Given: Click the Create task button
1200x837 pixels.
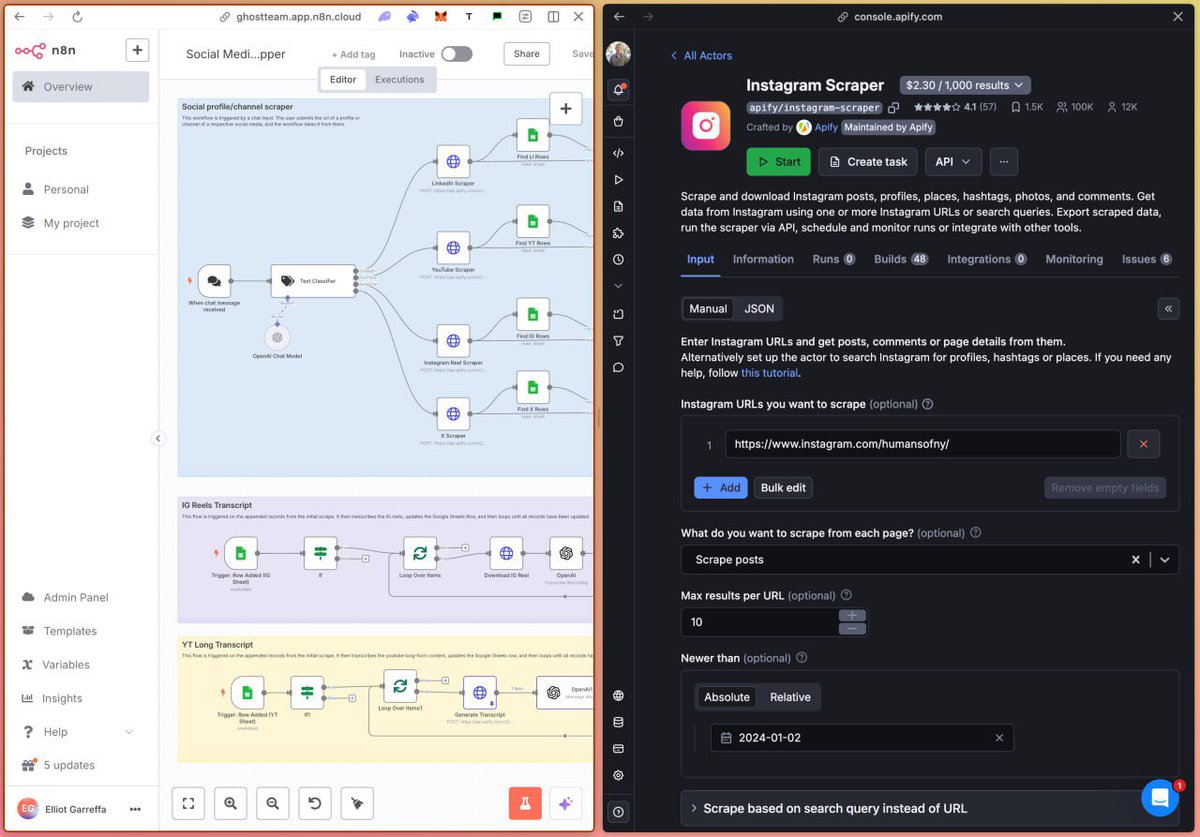Looking at the screenshot, I should [868, 161].
